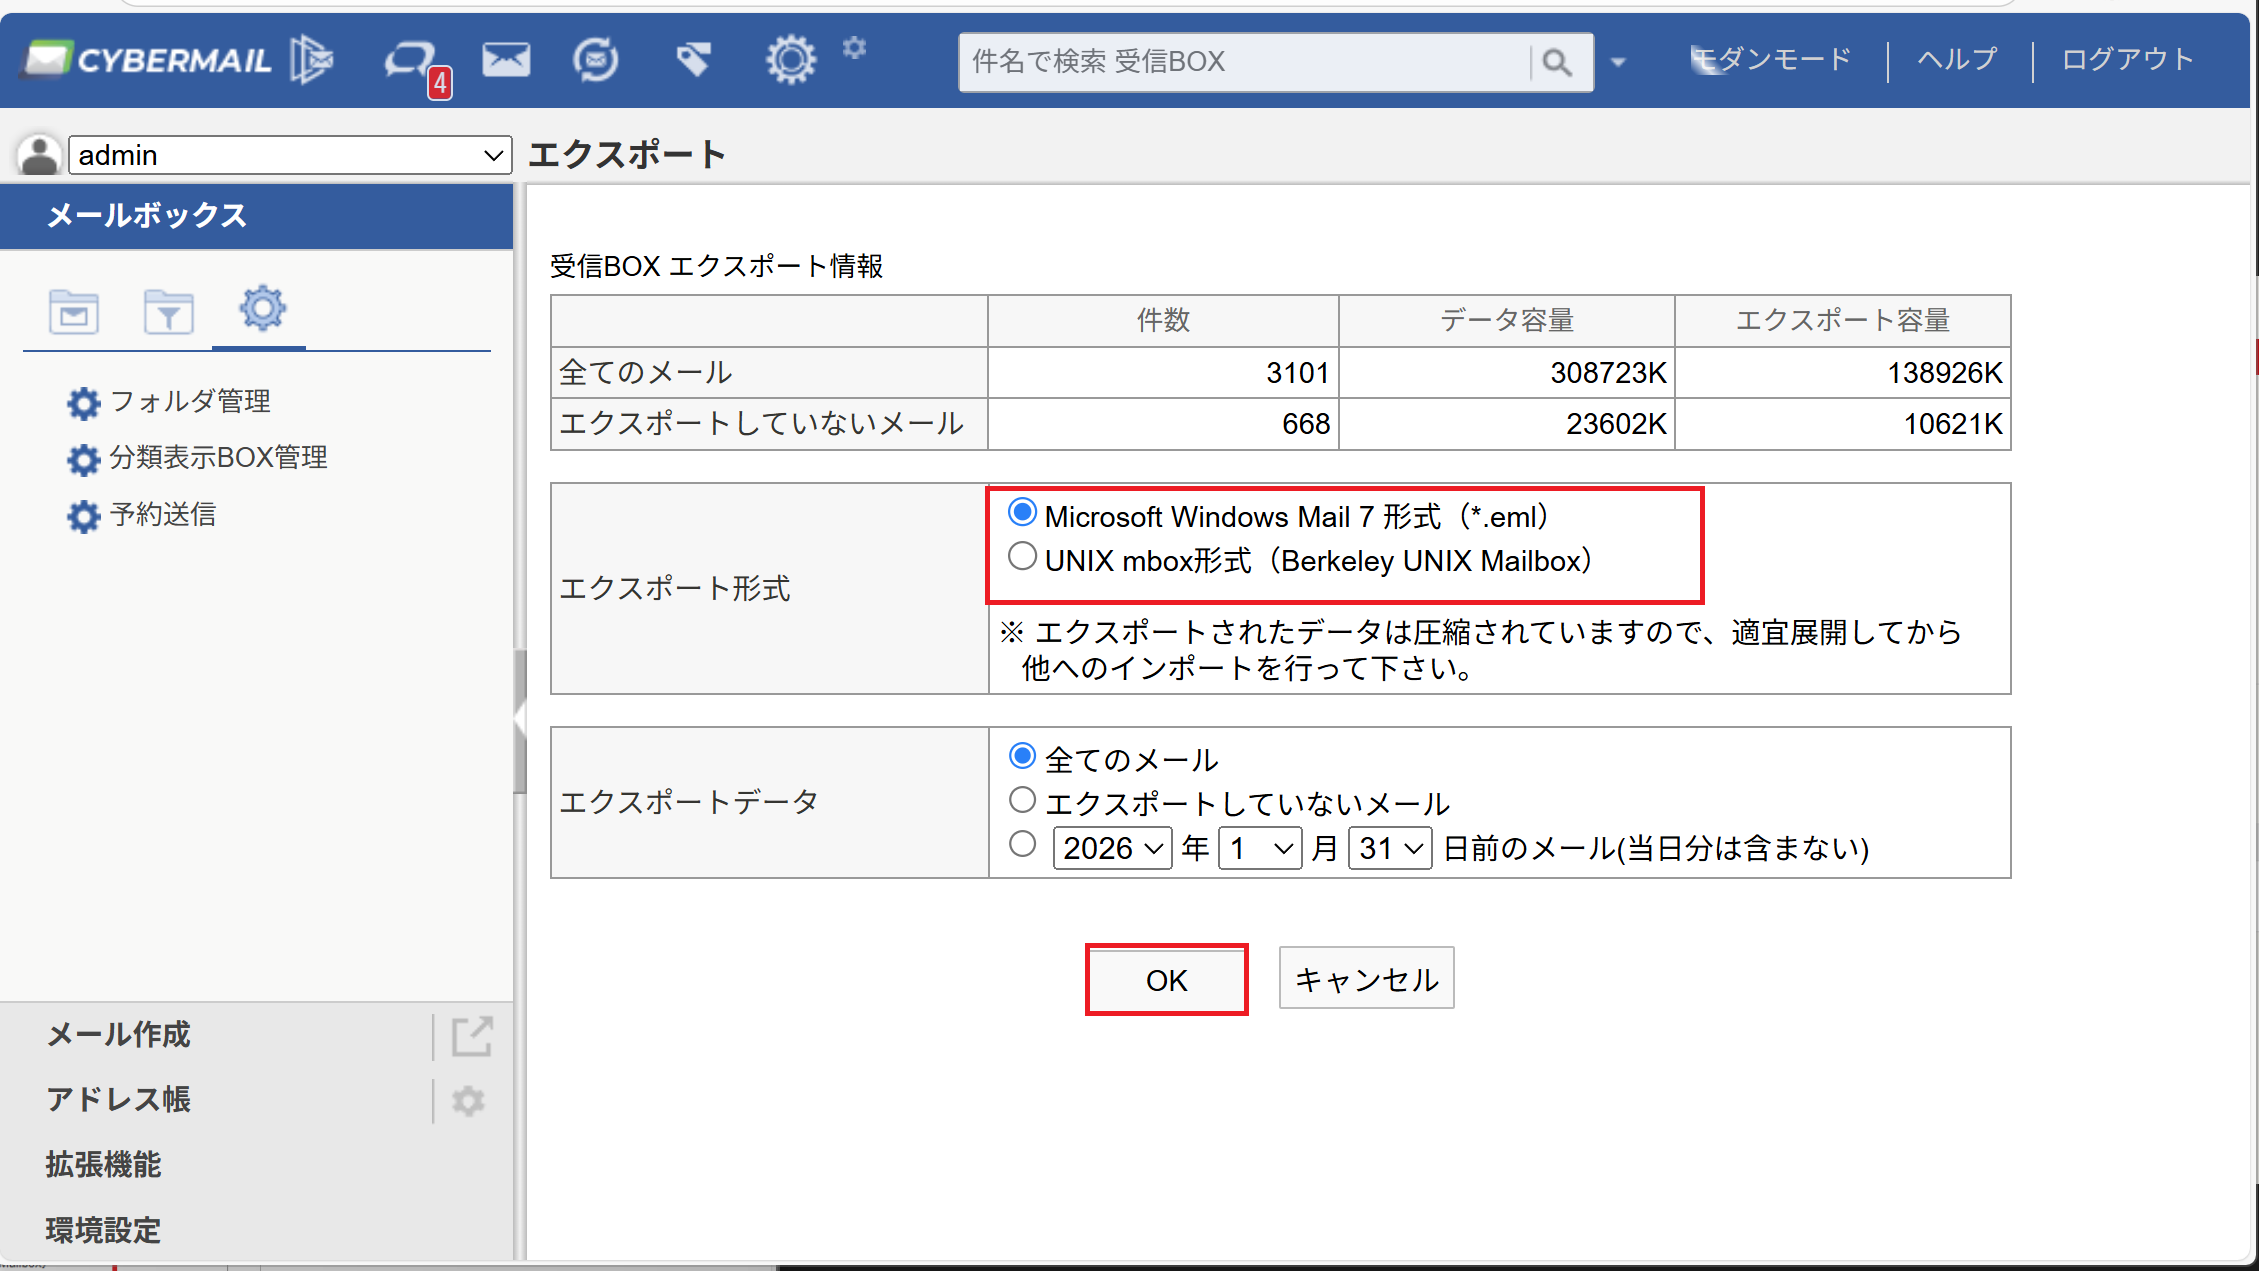2259x1271 pixels.
Task: Switch to モダンモード
Action: click(x=1771, y=60)
